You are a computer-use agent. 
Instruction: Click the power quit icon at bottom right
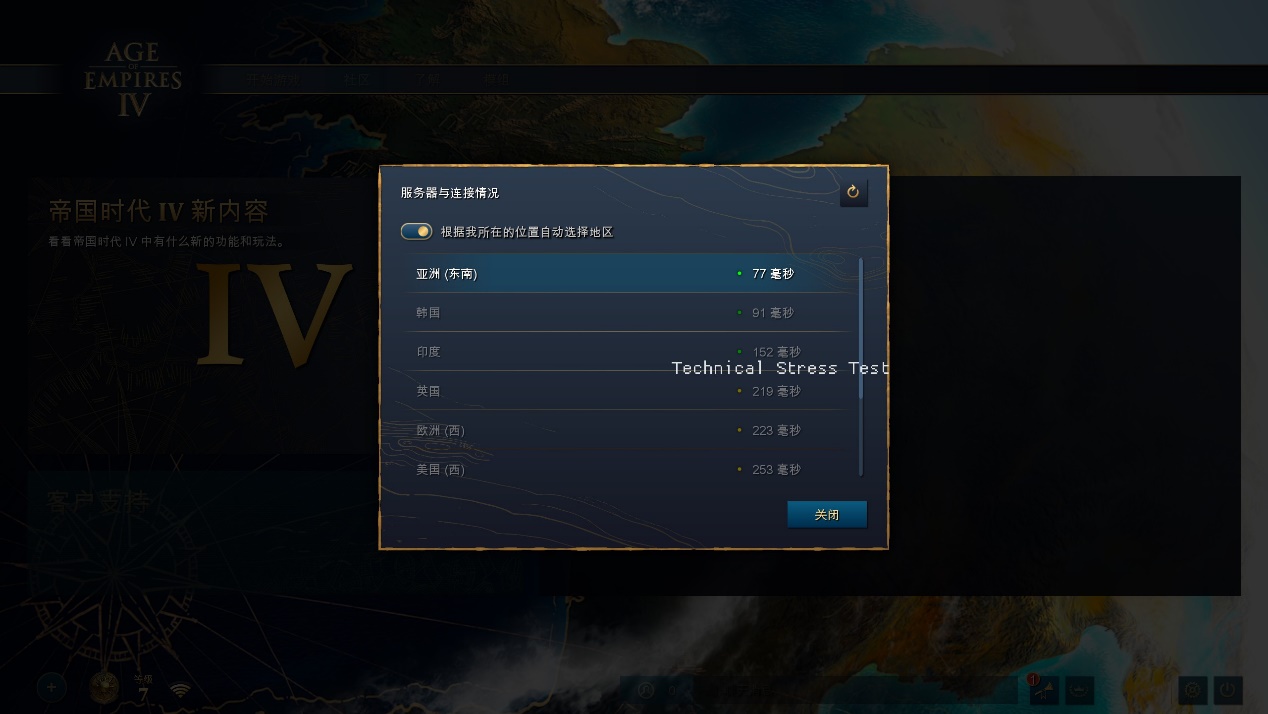tap(1228, 689)
